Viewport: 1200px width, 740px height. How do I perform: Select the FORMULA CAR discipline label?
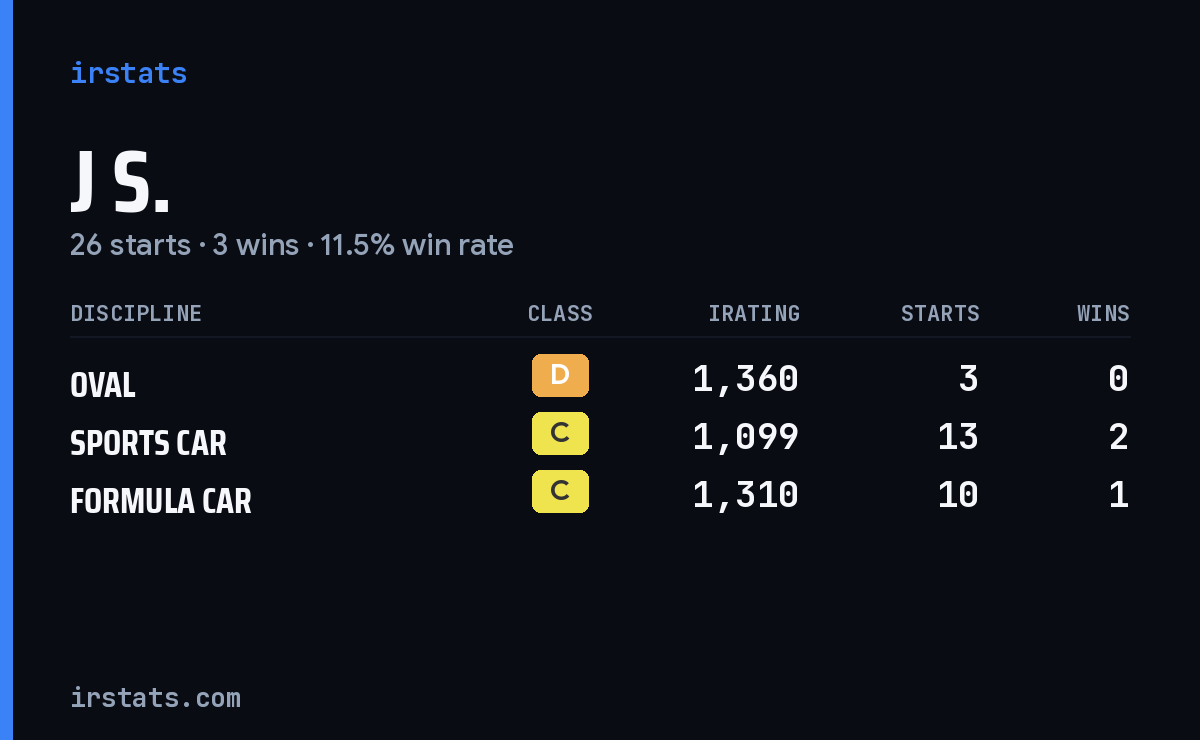tap(160, 501)
